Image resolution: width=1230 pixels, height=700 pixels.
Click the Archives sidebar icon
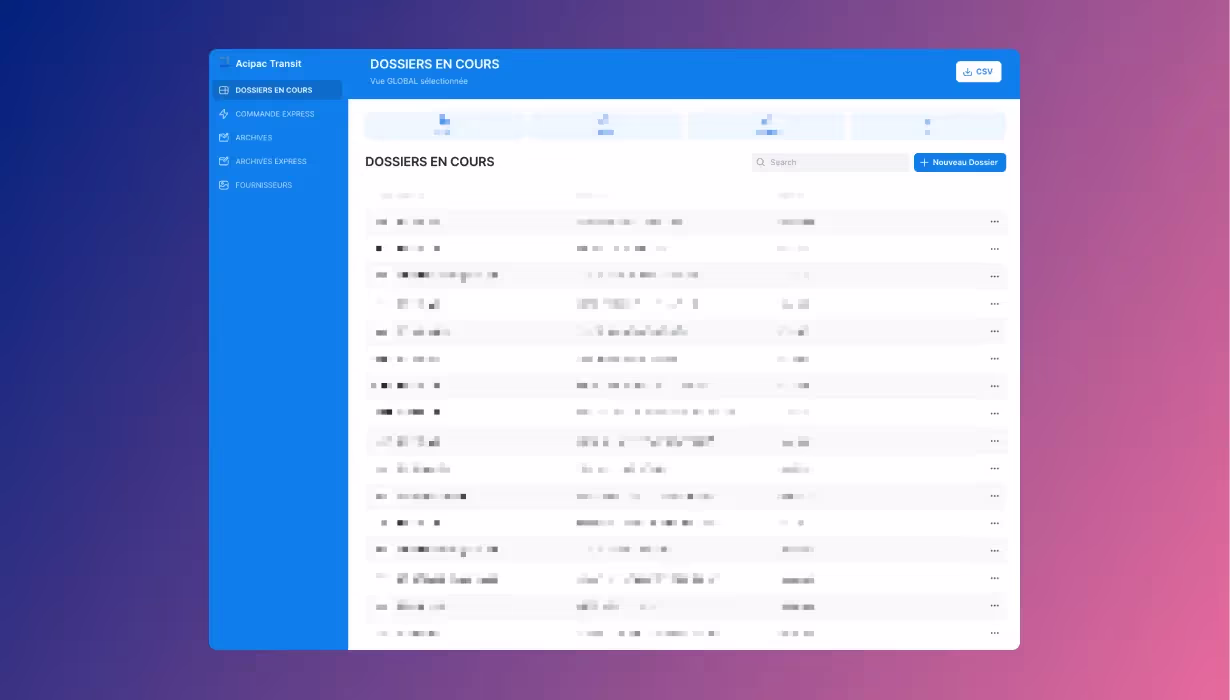point(224,138)
